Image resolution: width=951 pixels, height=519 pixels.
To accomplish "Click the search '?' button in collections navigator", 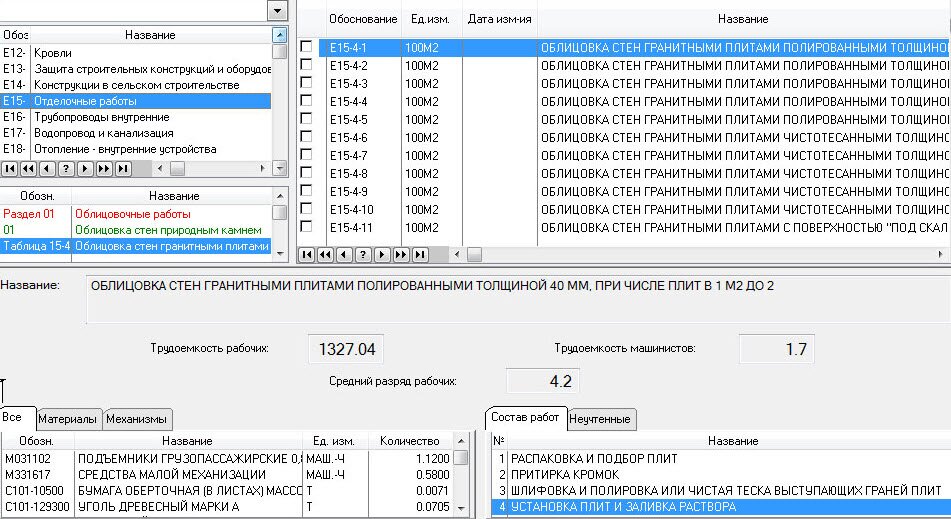I will (66, 168).
